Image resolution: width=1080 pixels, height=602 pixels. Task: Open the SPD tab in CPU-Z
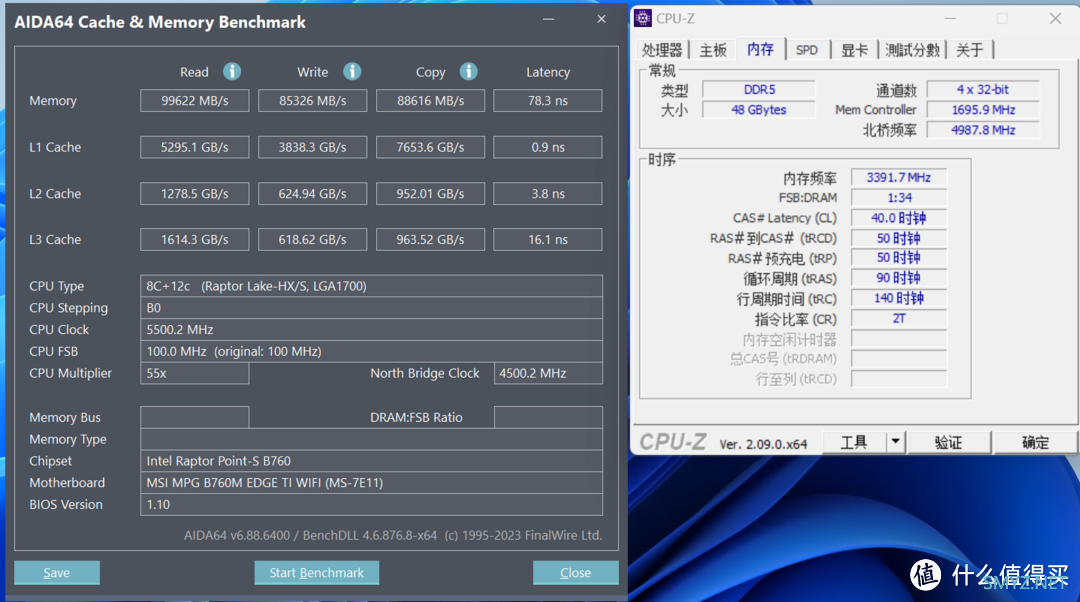[x=807, y=50]
